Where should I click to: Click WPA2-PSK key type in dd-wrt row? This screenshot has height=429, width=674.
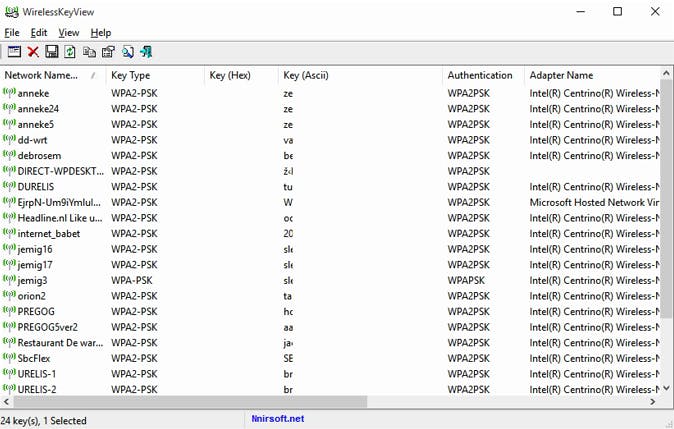pos(134,140)
